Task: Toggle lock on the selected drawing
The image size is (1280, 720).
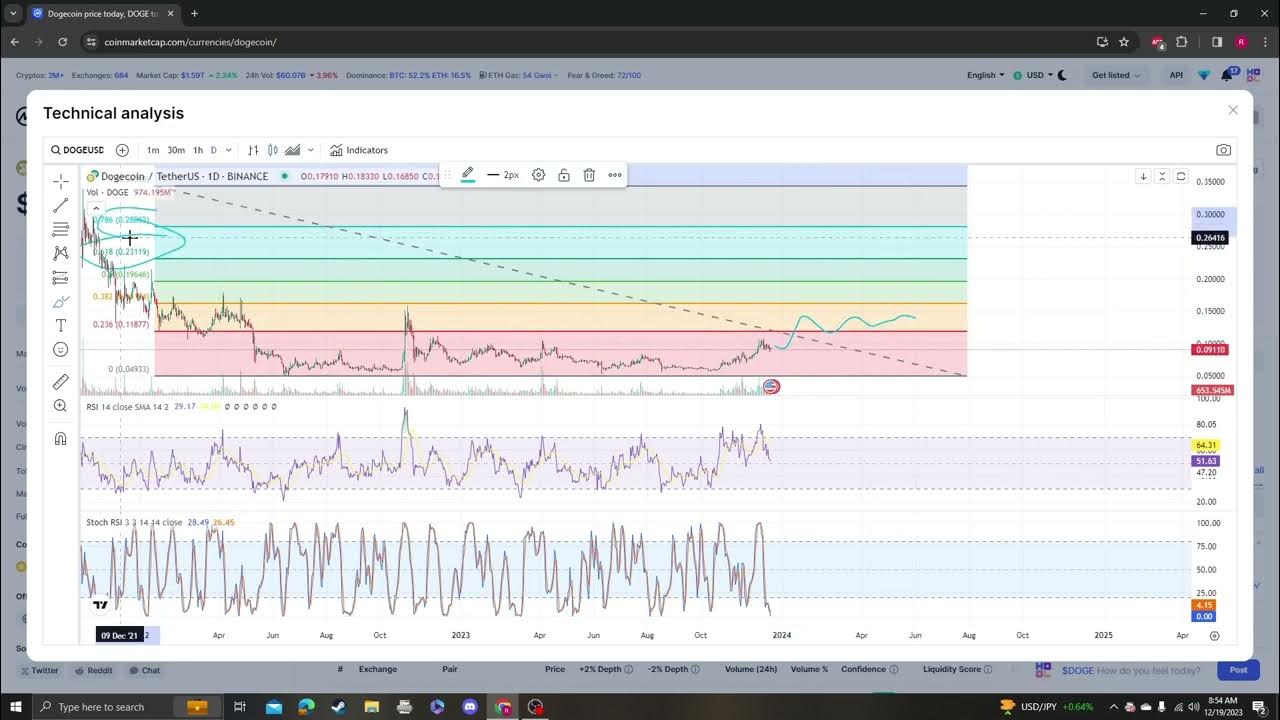Action: [x=564, y=175]
